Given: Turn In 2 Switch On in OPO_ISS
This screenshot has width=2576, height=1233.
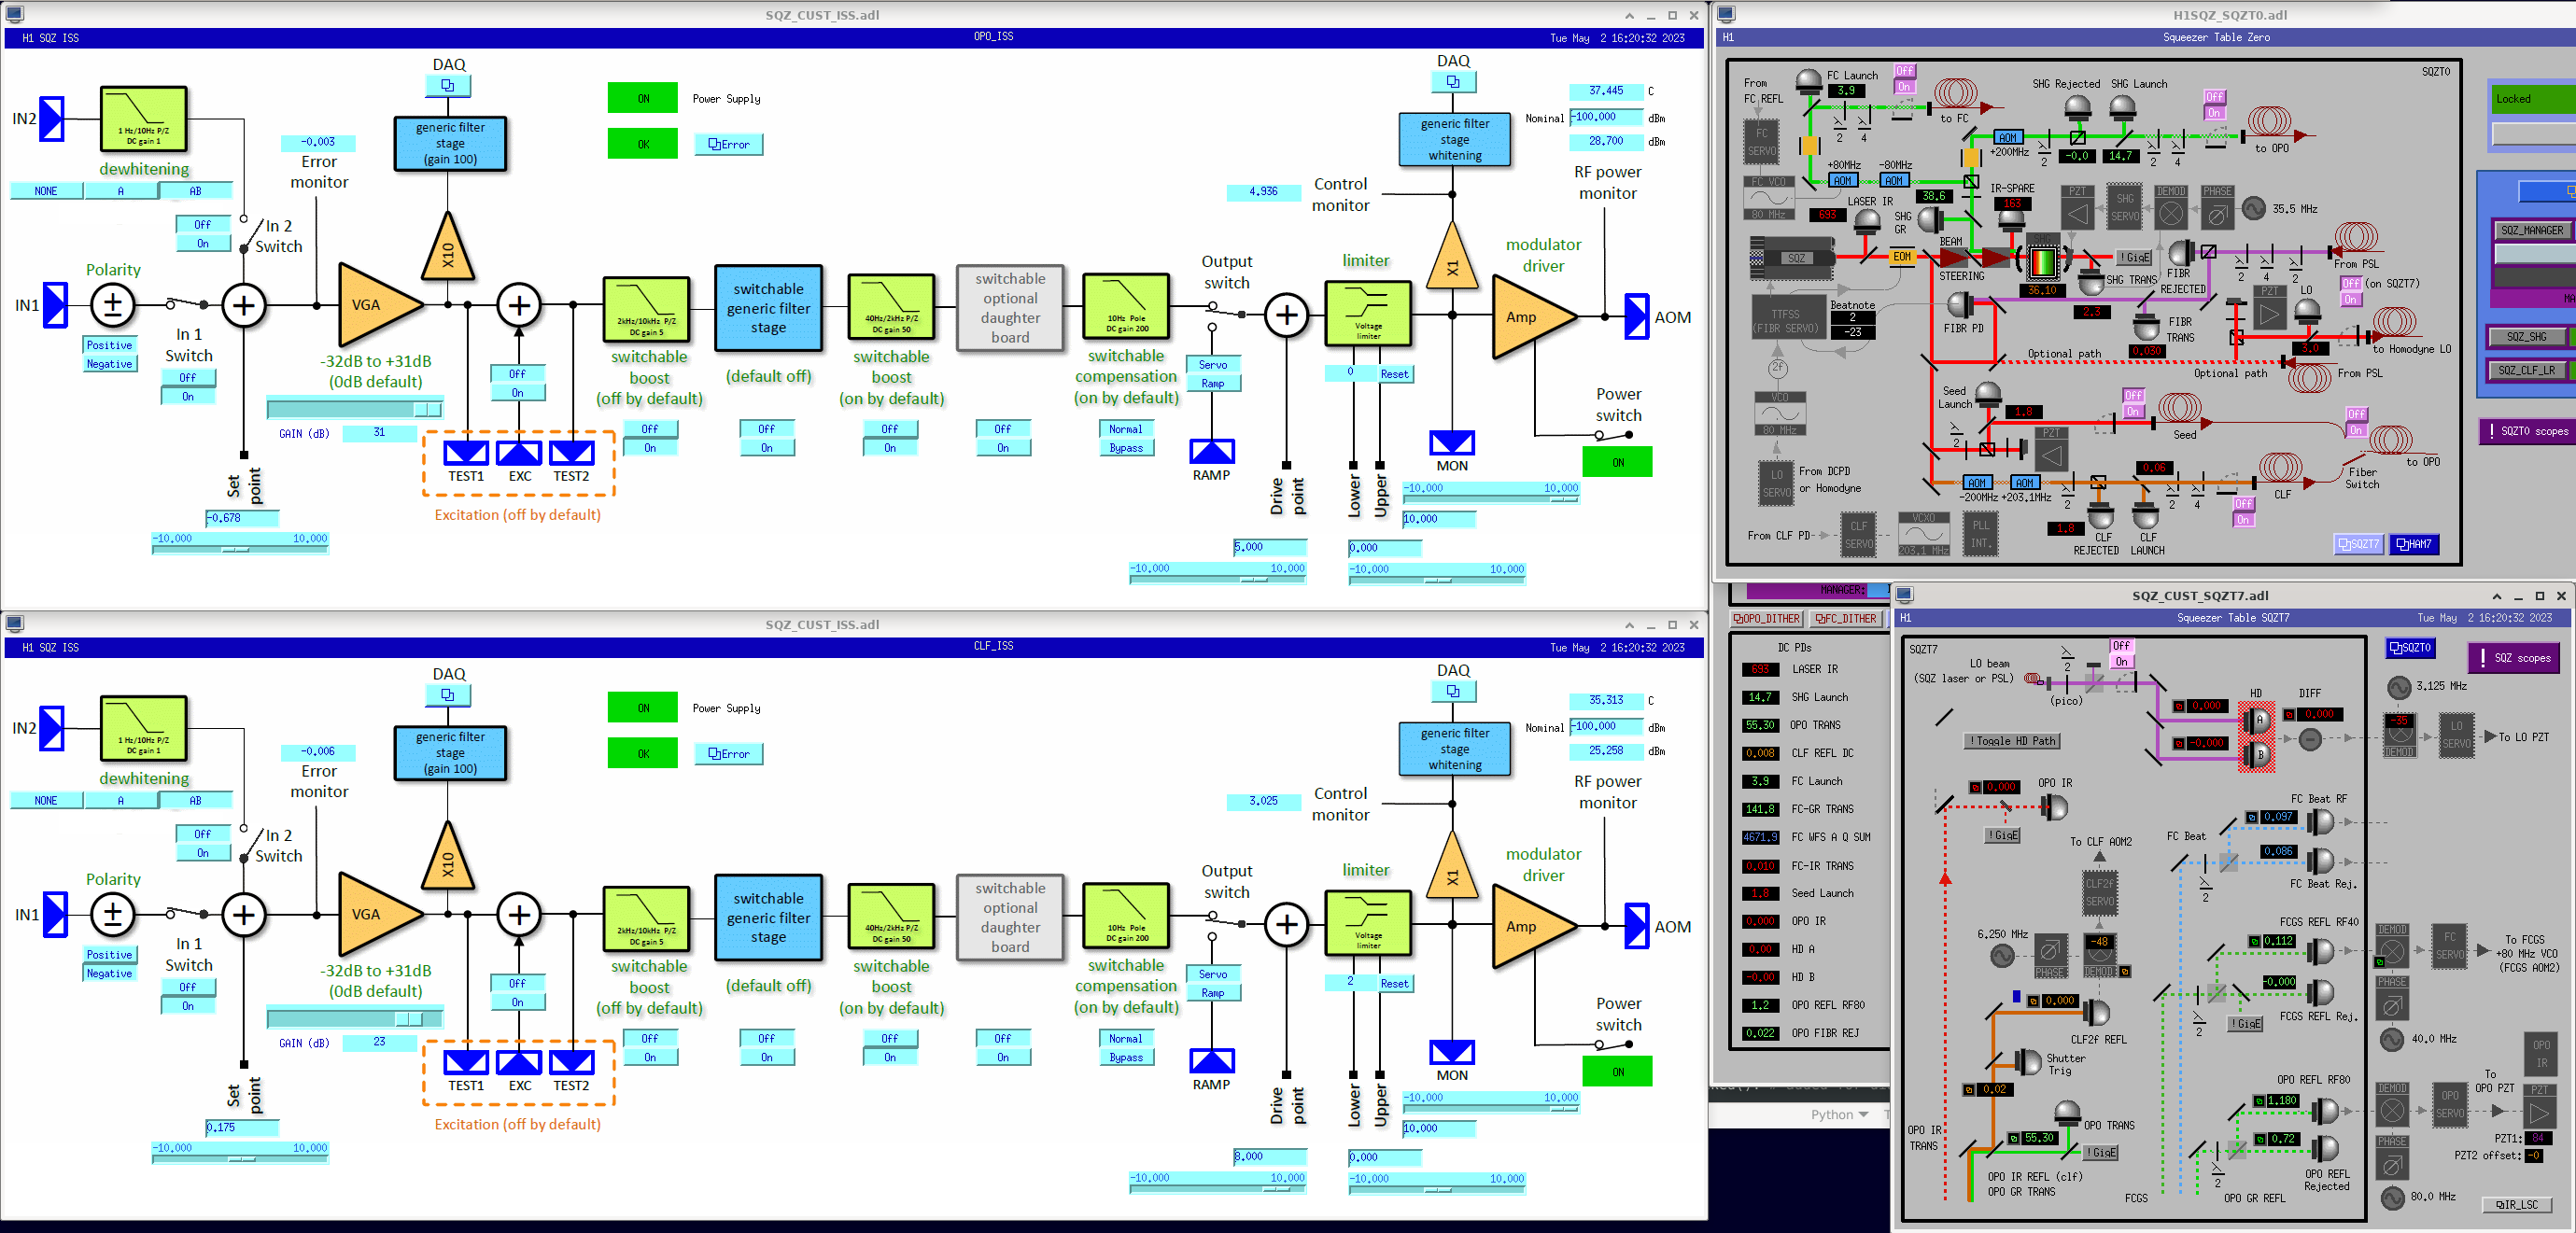Looking at the screenshot, I should pos(203,244).
